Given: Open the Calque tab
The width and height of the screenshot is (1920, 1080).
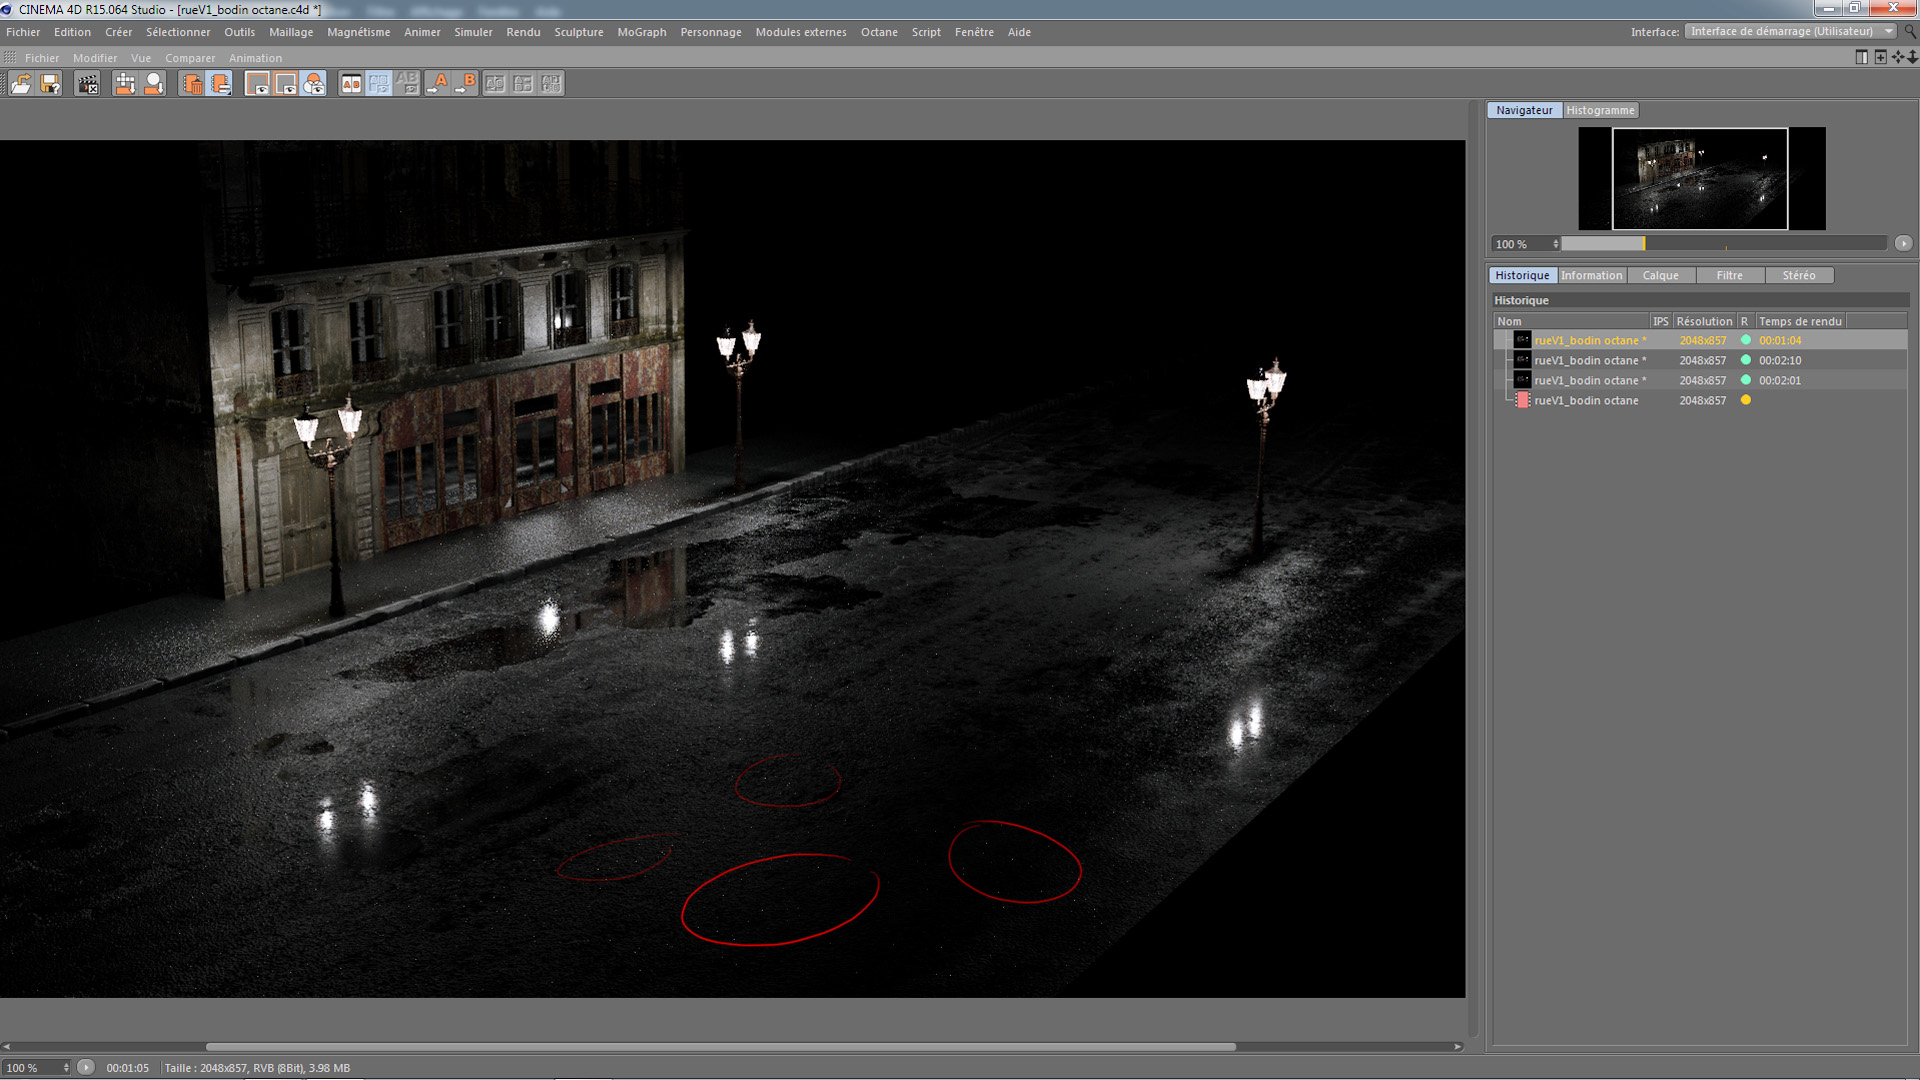Looking at the screenshot, I should point(1660,276).
